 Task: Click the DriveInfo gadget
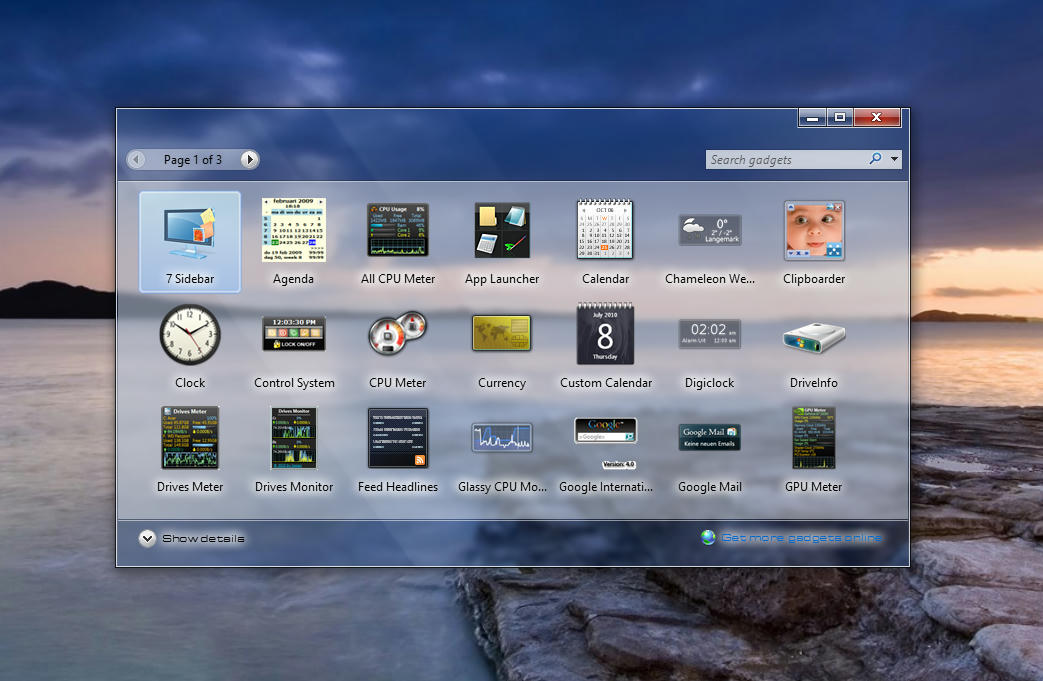[x=814, y=337]
